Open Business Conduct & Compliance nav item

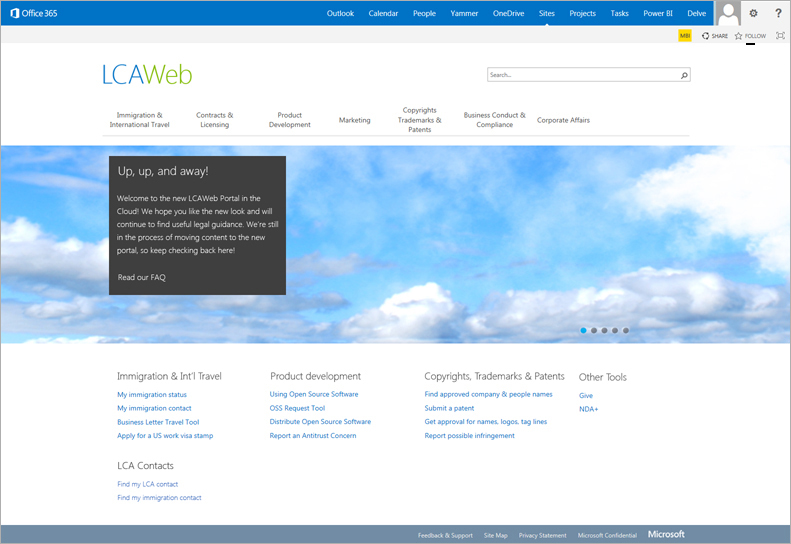click(x=494, y=120)
